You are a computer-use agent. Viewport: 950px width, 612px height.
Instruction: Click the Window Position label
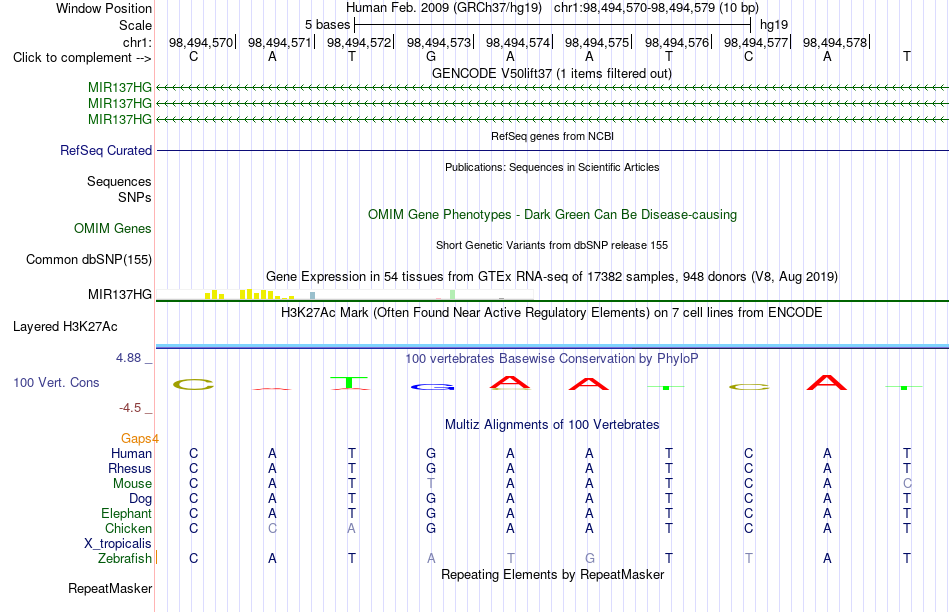coord(104,8)
